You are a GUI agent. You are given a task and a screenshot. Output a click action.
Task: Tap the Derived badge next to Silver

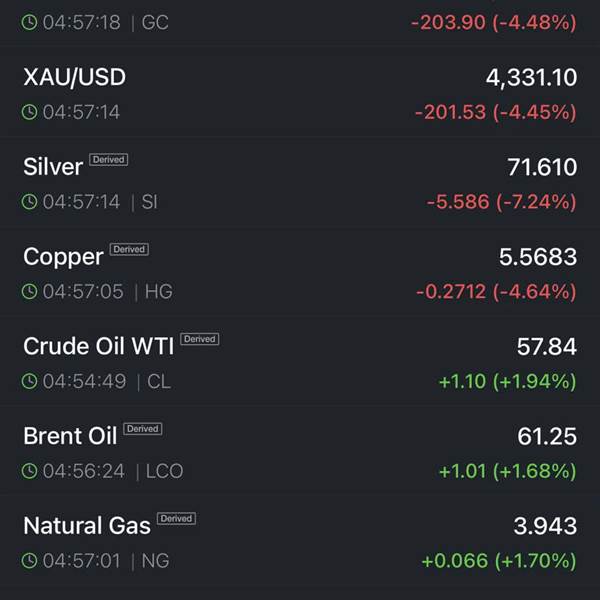click(109, 159)
